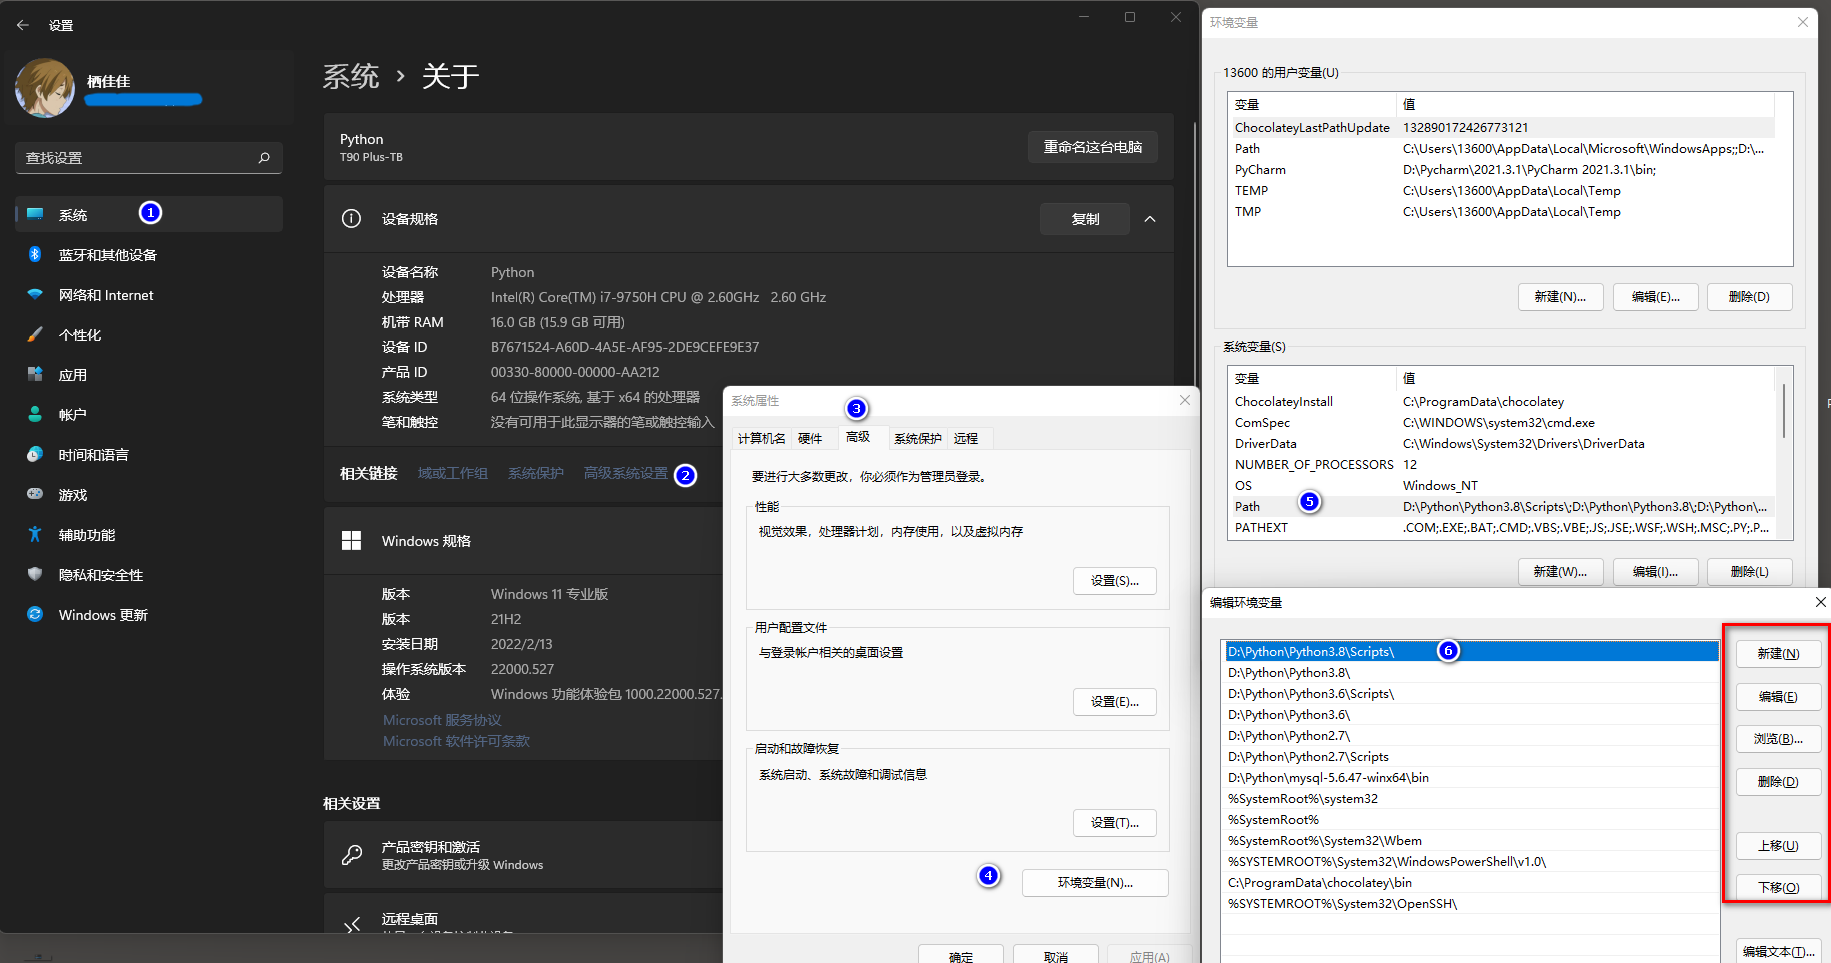Open 网络和 Internet settings
This screenshot has height=963, width=1831.
[x=149, y=295]
